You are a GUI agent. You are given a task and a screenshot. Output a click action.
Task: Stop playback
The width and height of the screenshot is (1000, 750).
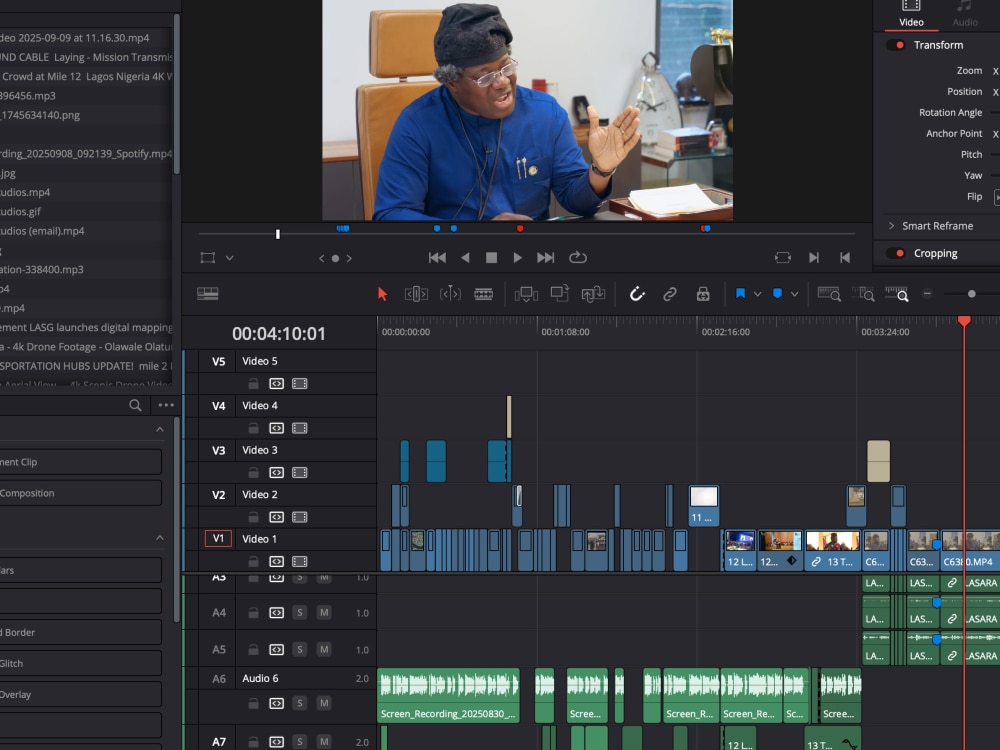pos(491,258)
